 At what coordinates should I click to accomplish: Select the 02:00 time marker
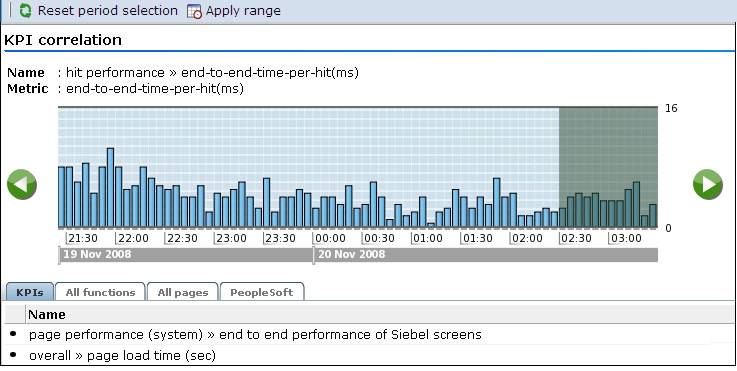point(527,238)
